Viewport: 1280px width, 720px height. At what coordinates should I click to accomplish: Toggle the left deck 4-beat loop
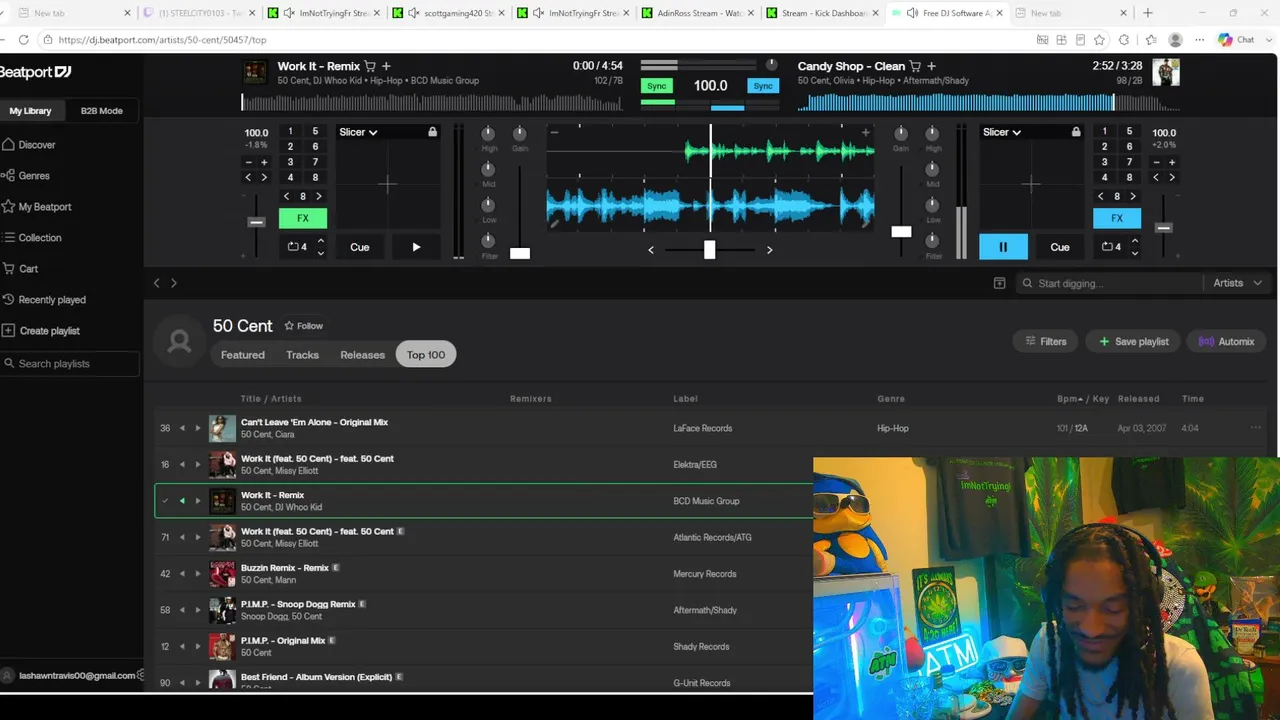[297, 247]
